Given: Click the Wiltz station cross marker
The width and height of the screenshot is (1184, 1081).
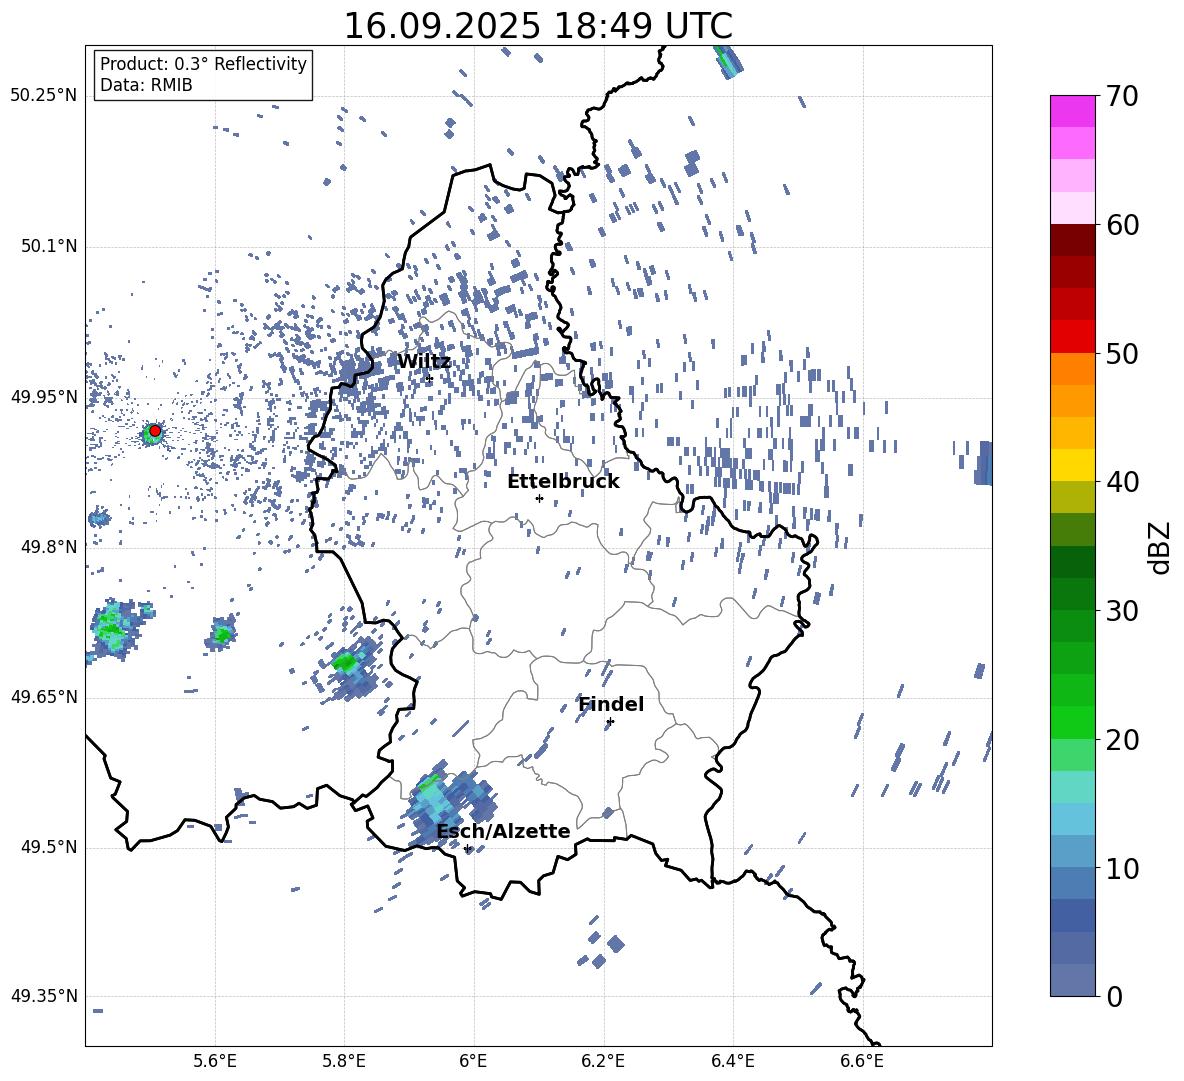Looking at the screenshot, I should (430, 379).
